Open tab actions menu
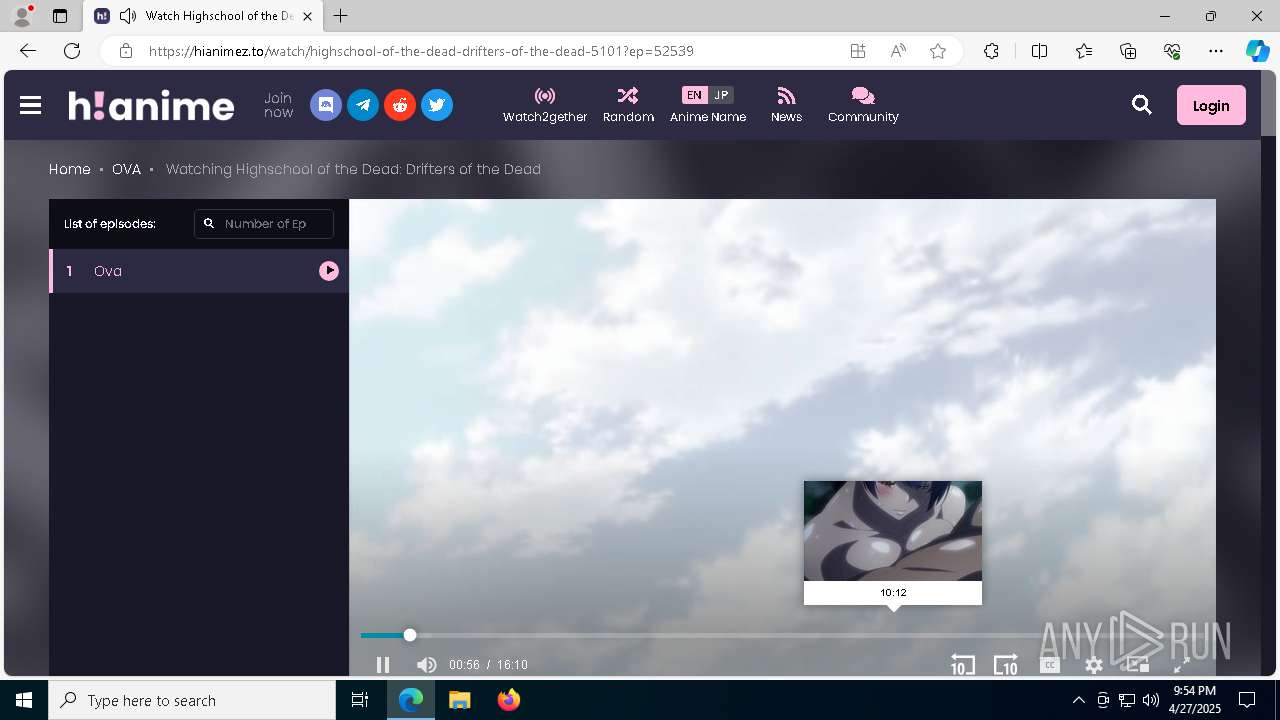Image resolution: width=1280 pixels, height=720 pixels. tap(60, 16)
